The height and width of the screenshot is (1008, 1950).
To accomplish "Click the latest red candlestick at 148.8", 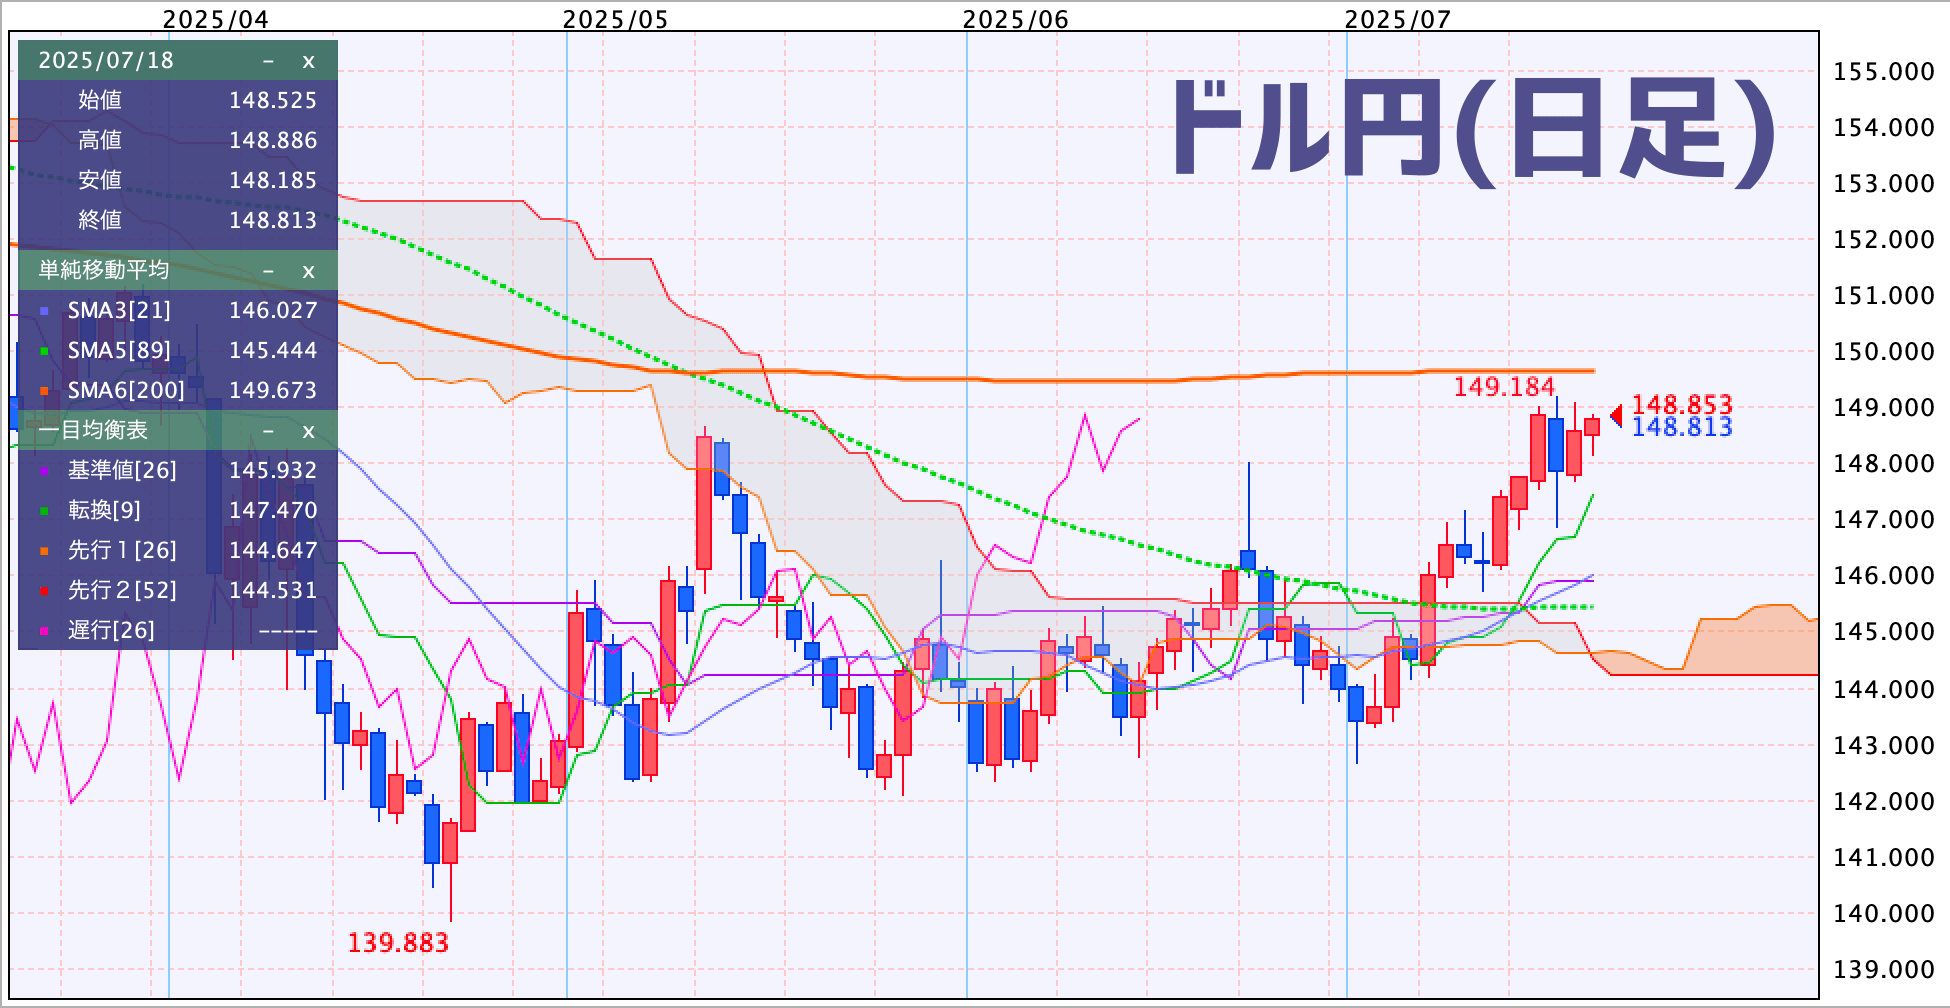I will click(x=1592, y=427).
